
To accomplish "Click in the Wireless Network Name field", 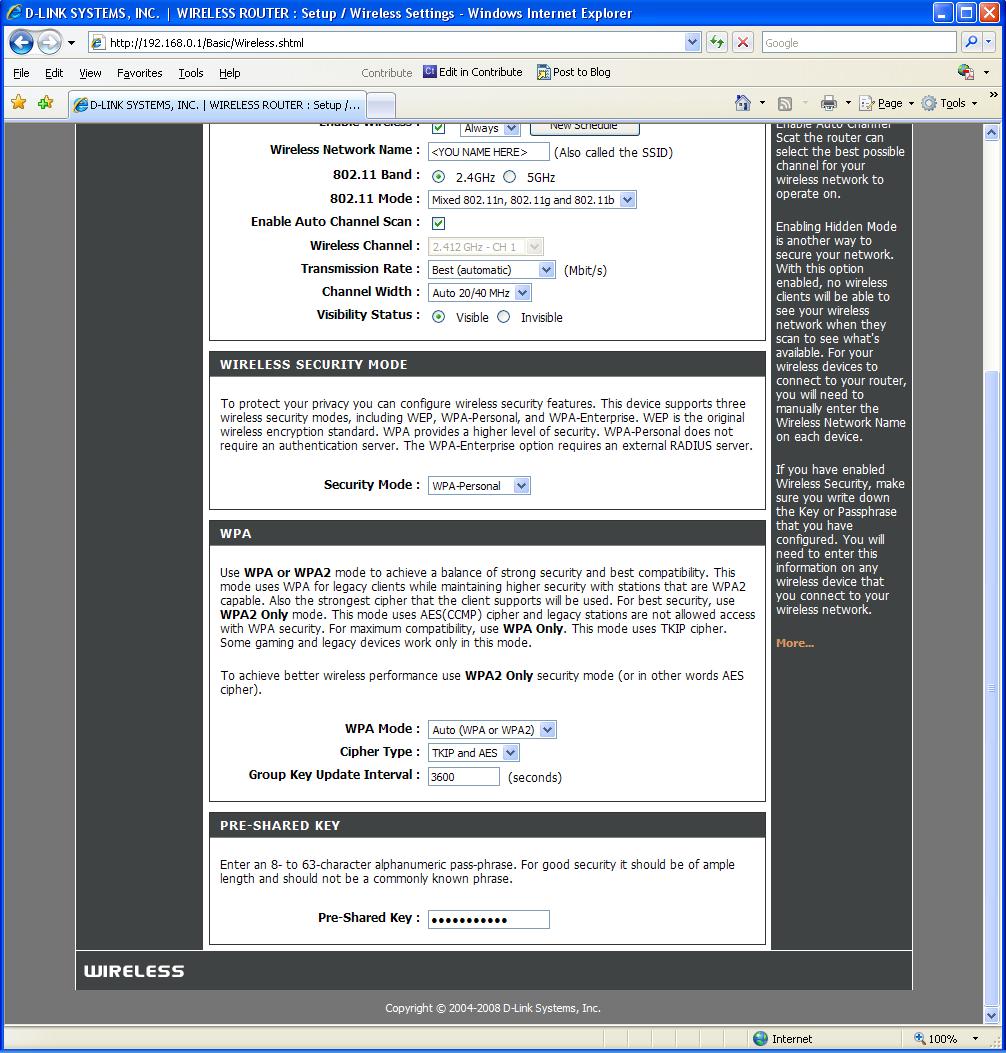I will point(488,152).
